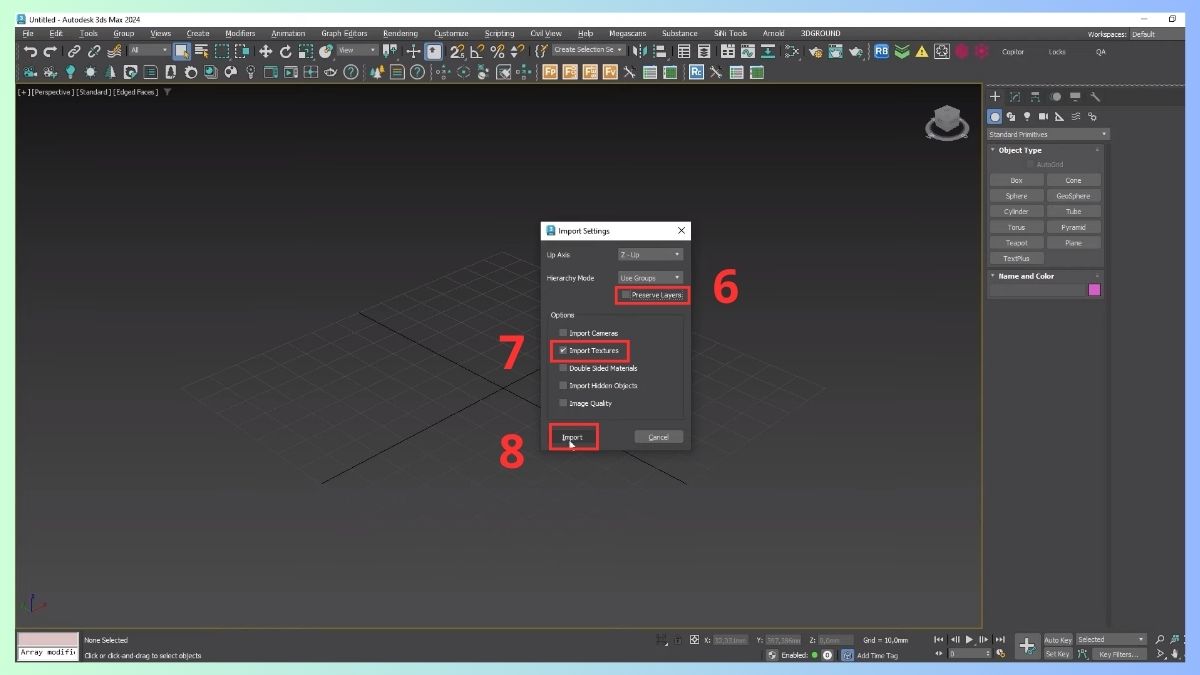This screenshot has width=1200, height=675.
Task: Create a Teapot primitive
Action: (1016, 242)
